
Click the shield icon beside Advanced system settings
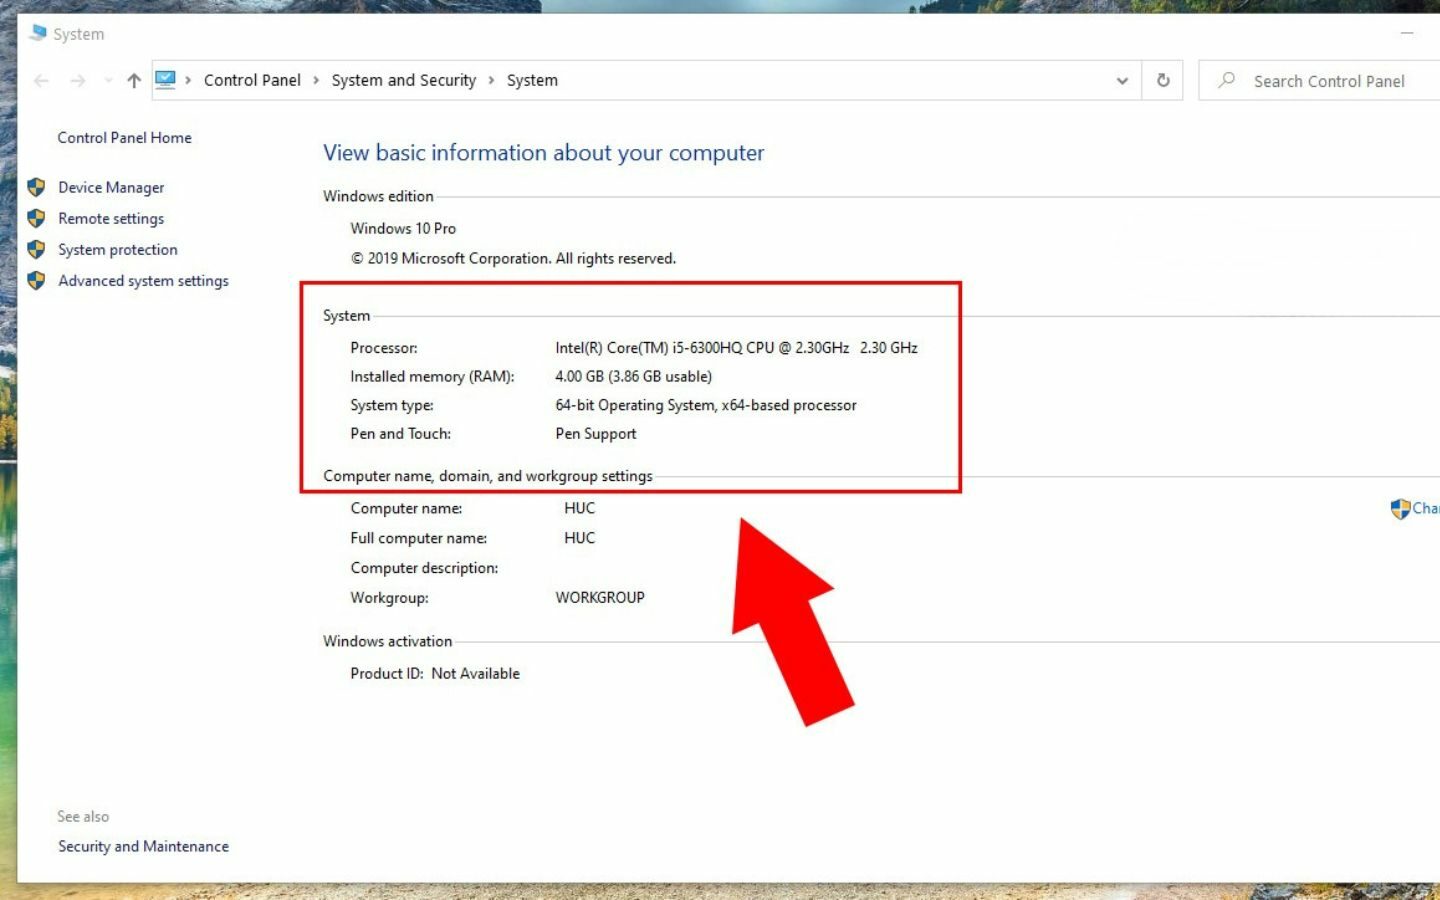pyautogui.click(x=36, y=280)
